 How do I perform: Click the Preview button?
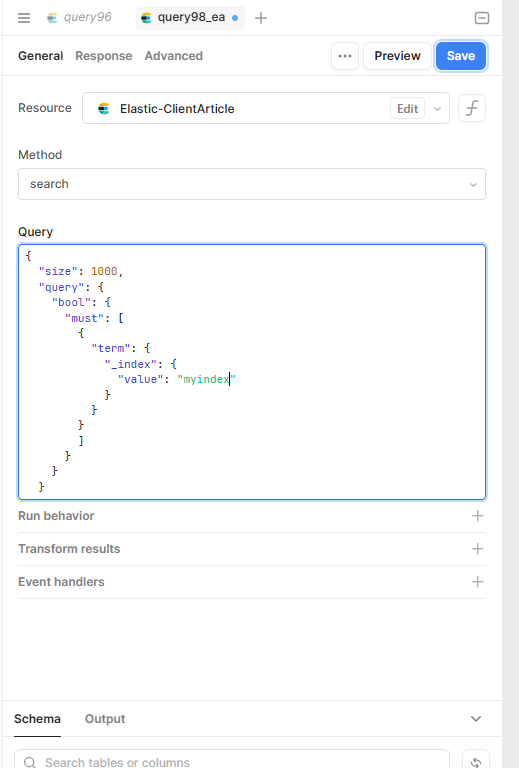[x=397, y=56]
